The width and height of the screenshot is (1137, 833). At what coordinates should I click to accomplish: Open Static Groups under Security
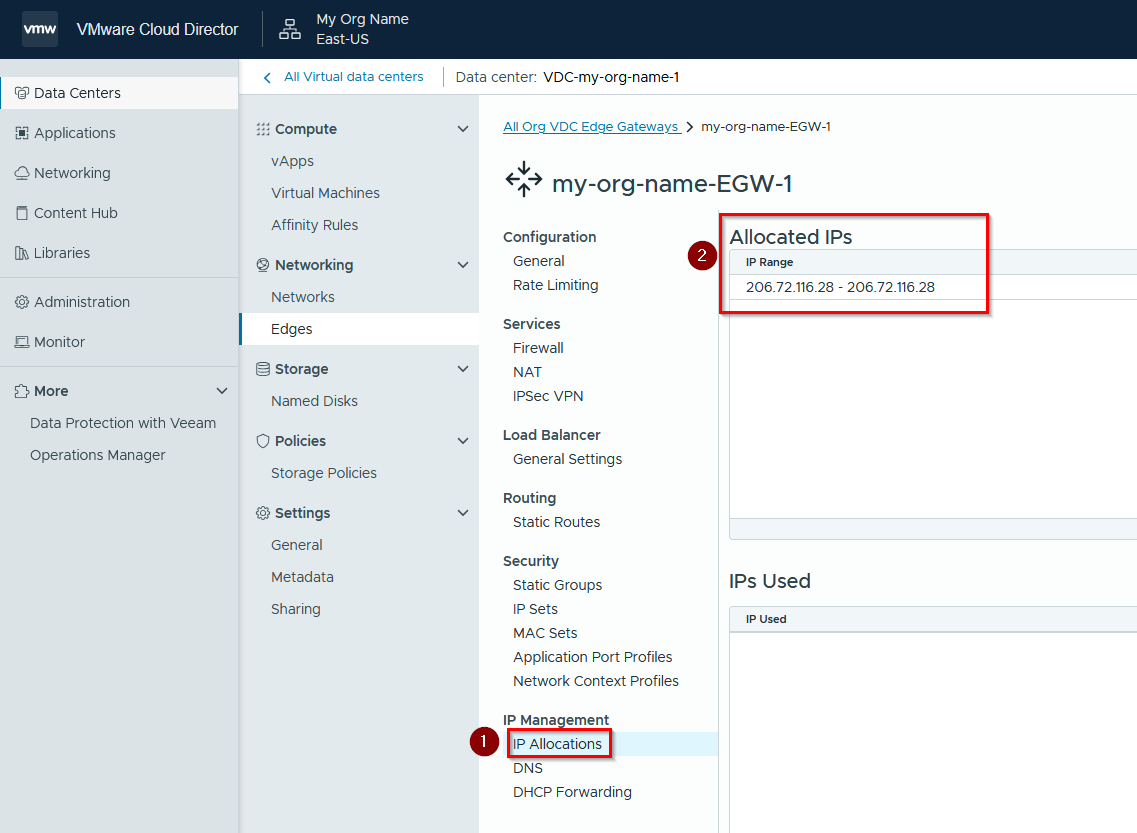tap(558, 585)
